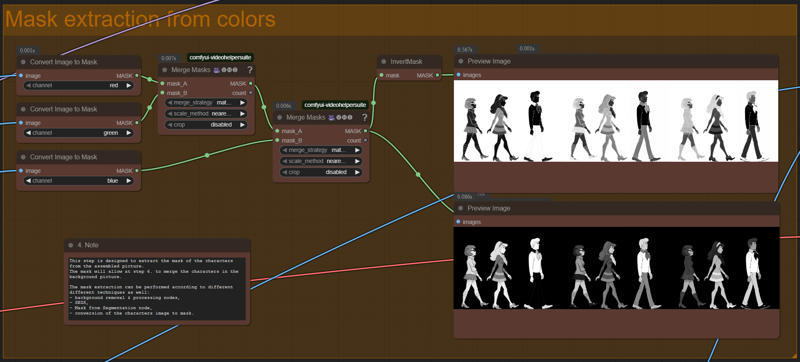
Task: Collapse the Merge Masks node timed 0.007s
Action: (x=164, y=70)
